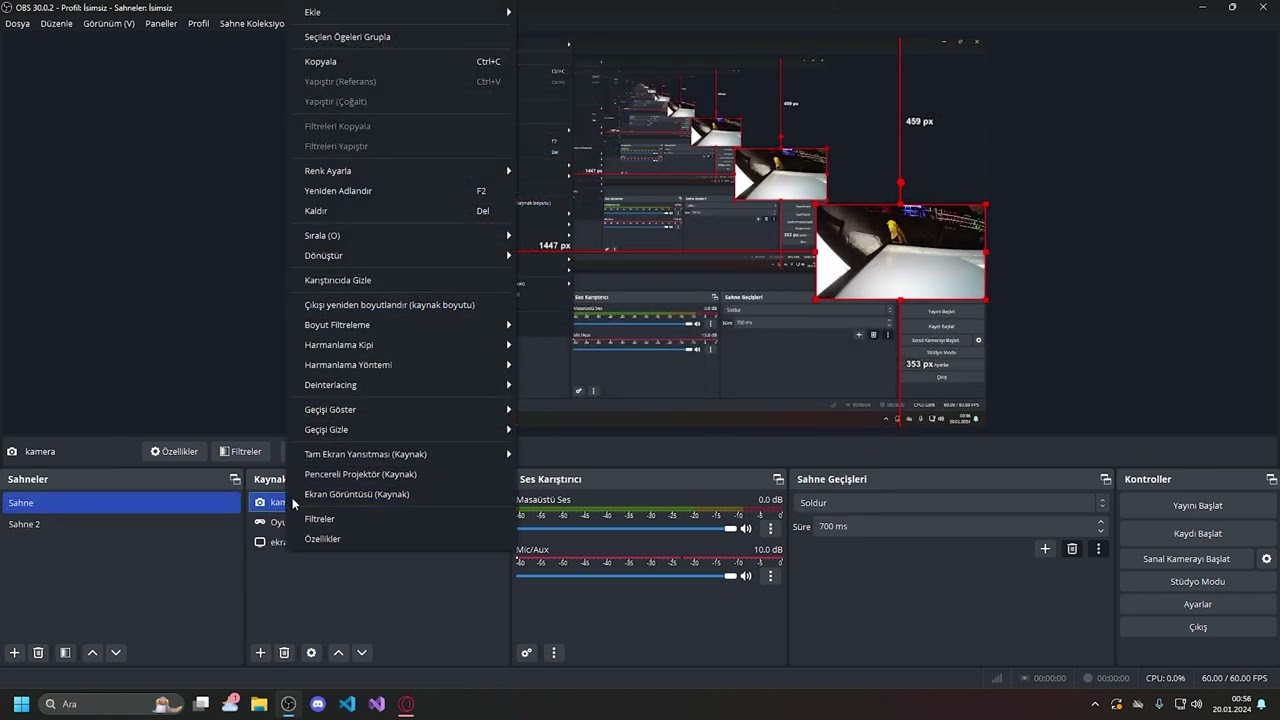Screen dimensions: 1280x720
Task: Open scene filters icon in Sahneler toolbar
Action: point(65,653)
